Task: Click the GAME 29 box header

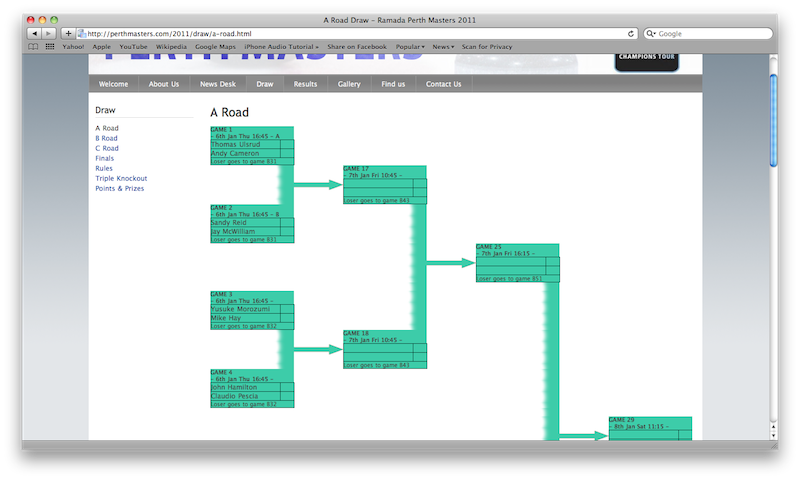Action: coord(650,423)
